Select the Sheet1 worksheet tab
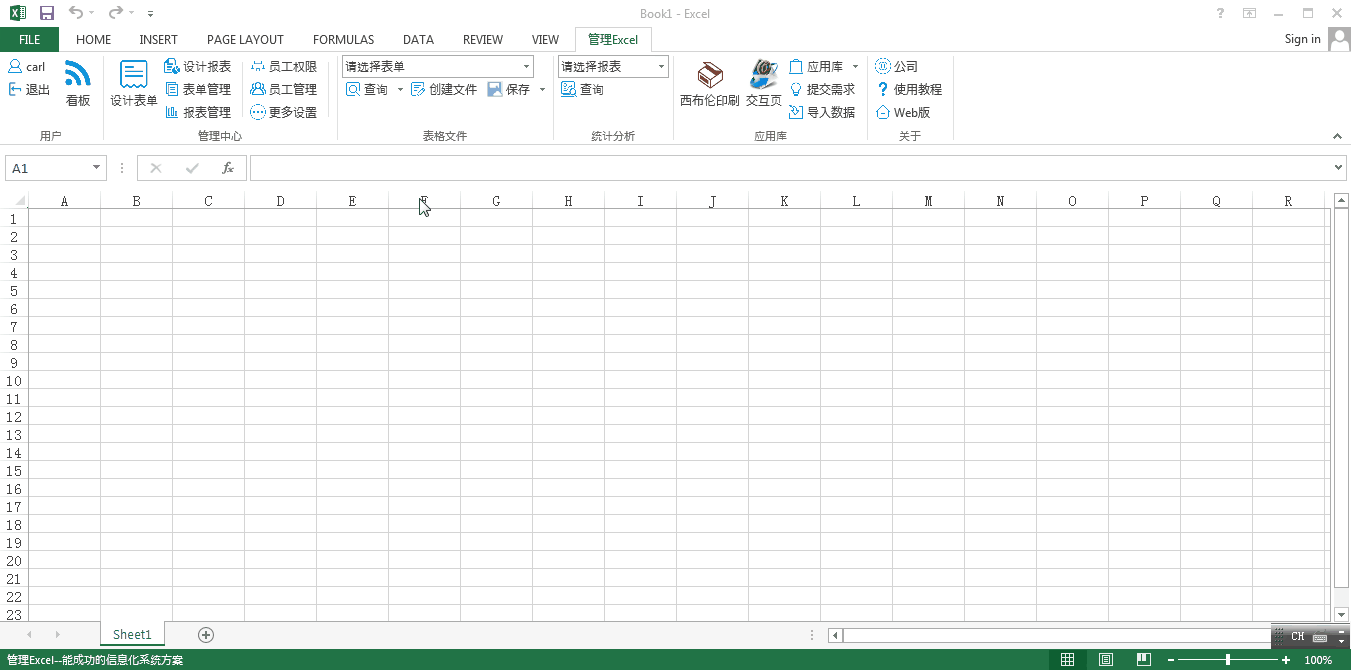The width and height of the screenshot is (1351, 670). coord(132,634)
